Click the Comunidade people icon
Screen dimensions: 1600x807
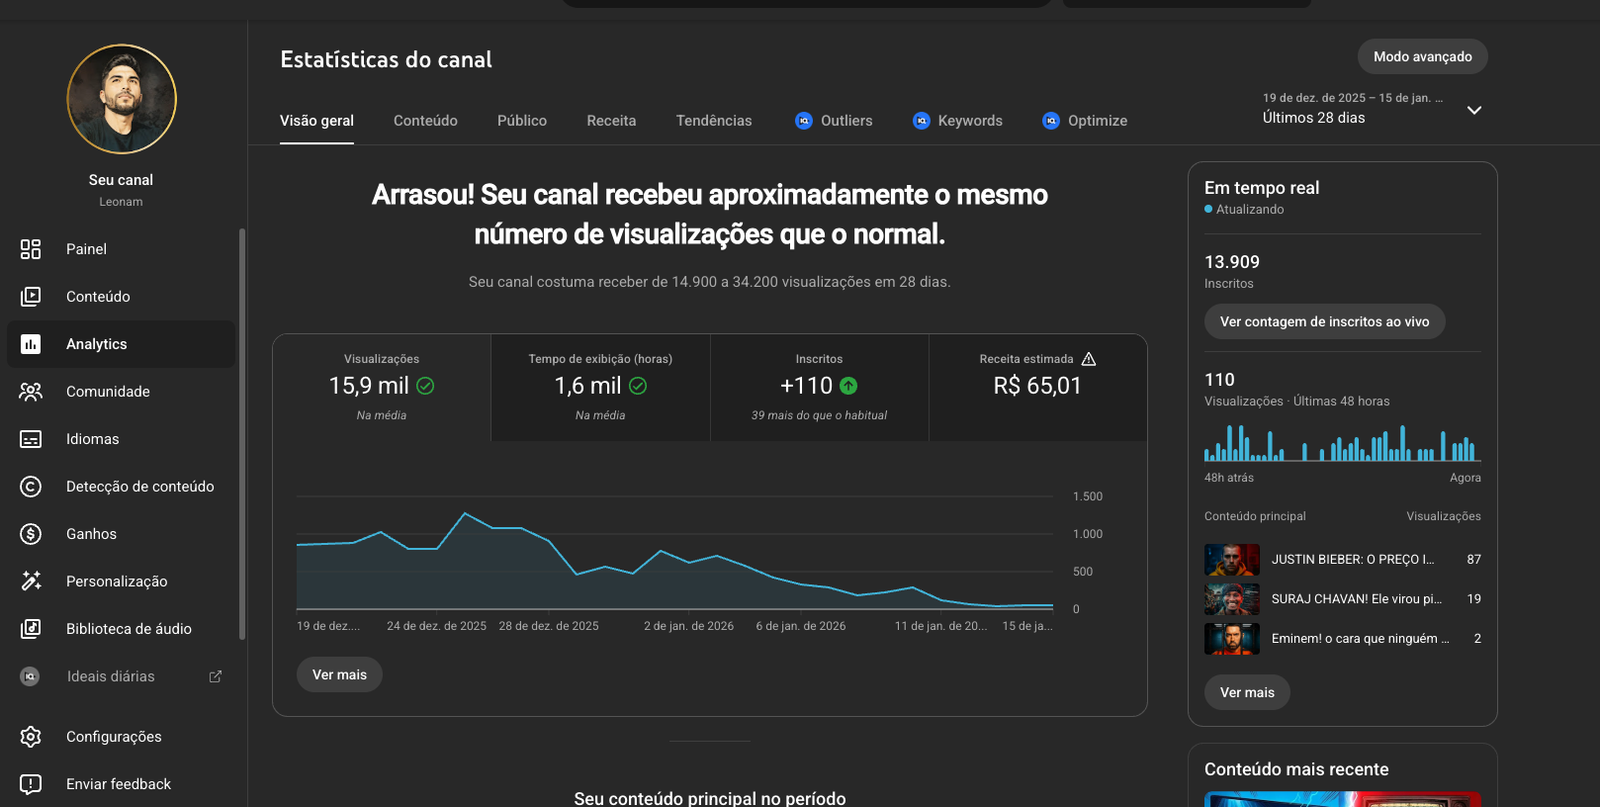(31, 391)
